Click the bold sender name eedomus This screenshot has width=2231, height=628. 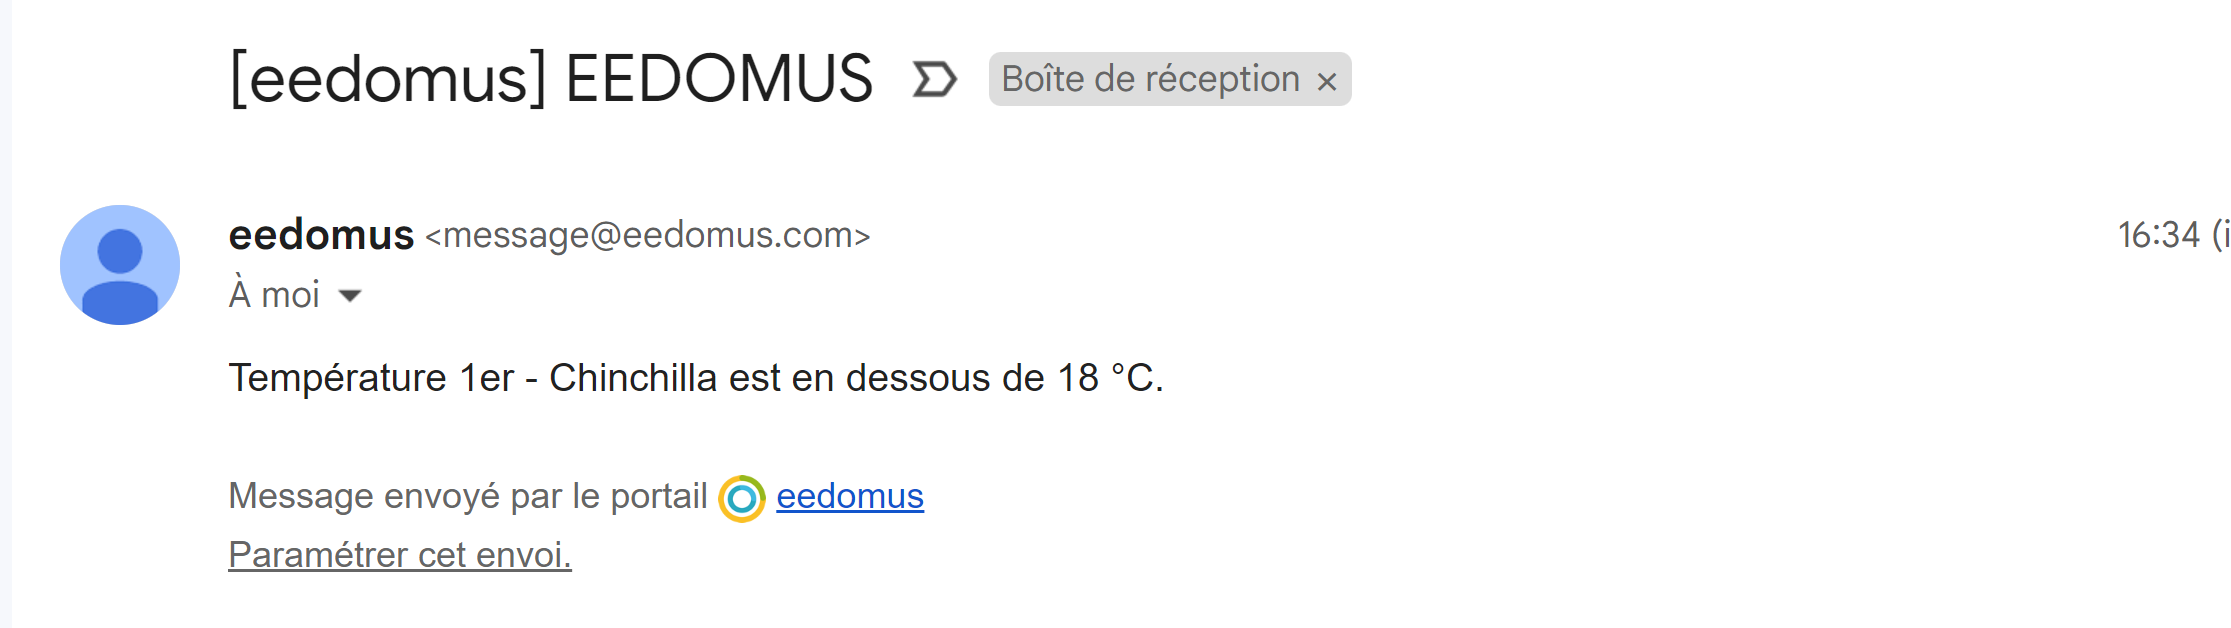pyautogui.click(x=321, y=235)
